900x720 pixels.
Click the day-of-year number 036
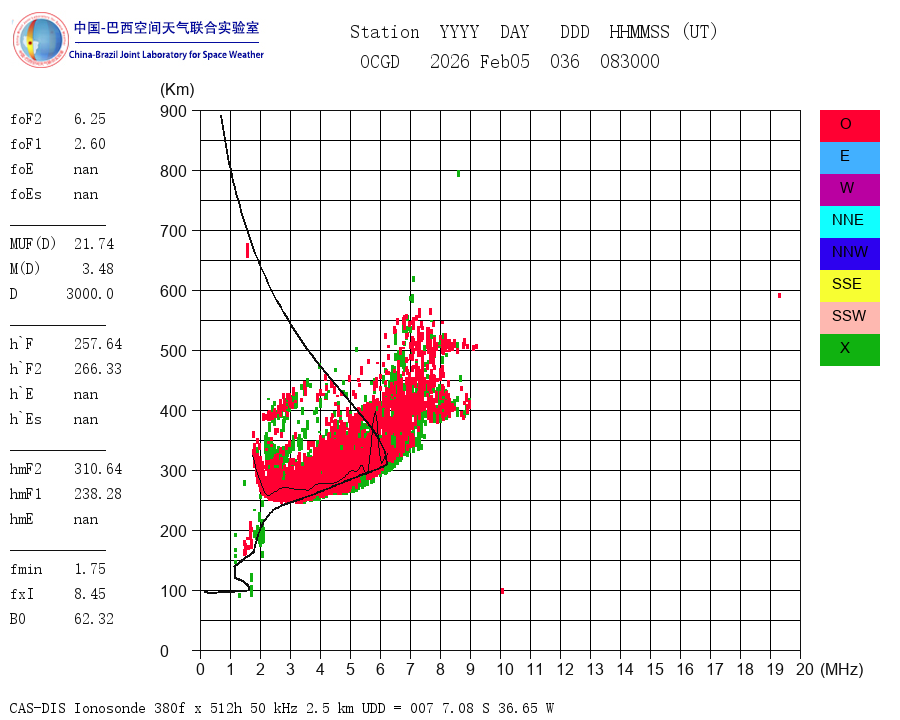point(565,61)
